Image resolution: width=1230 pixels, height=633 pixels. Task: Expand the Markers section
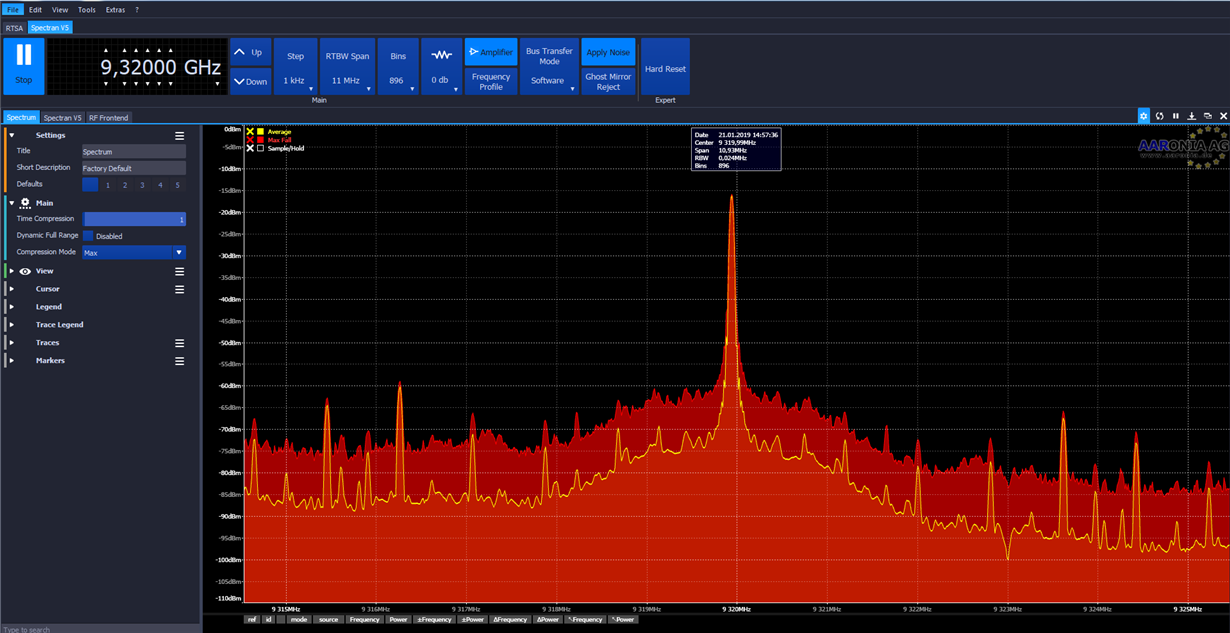12,361
